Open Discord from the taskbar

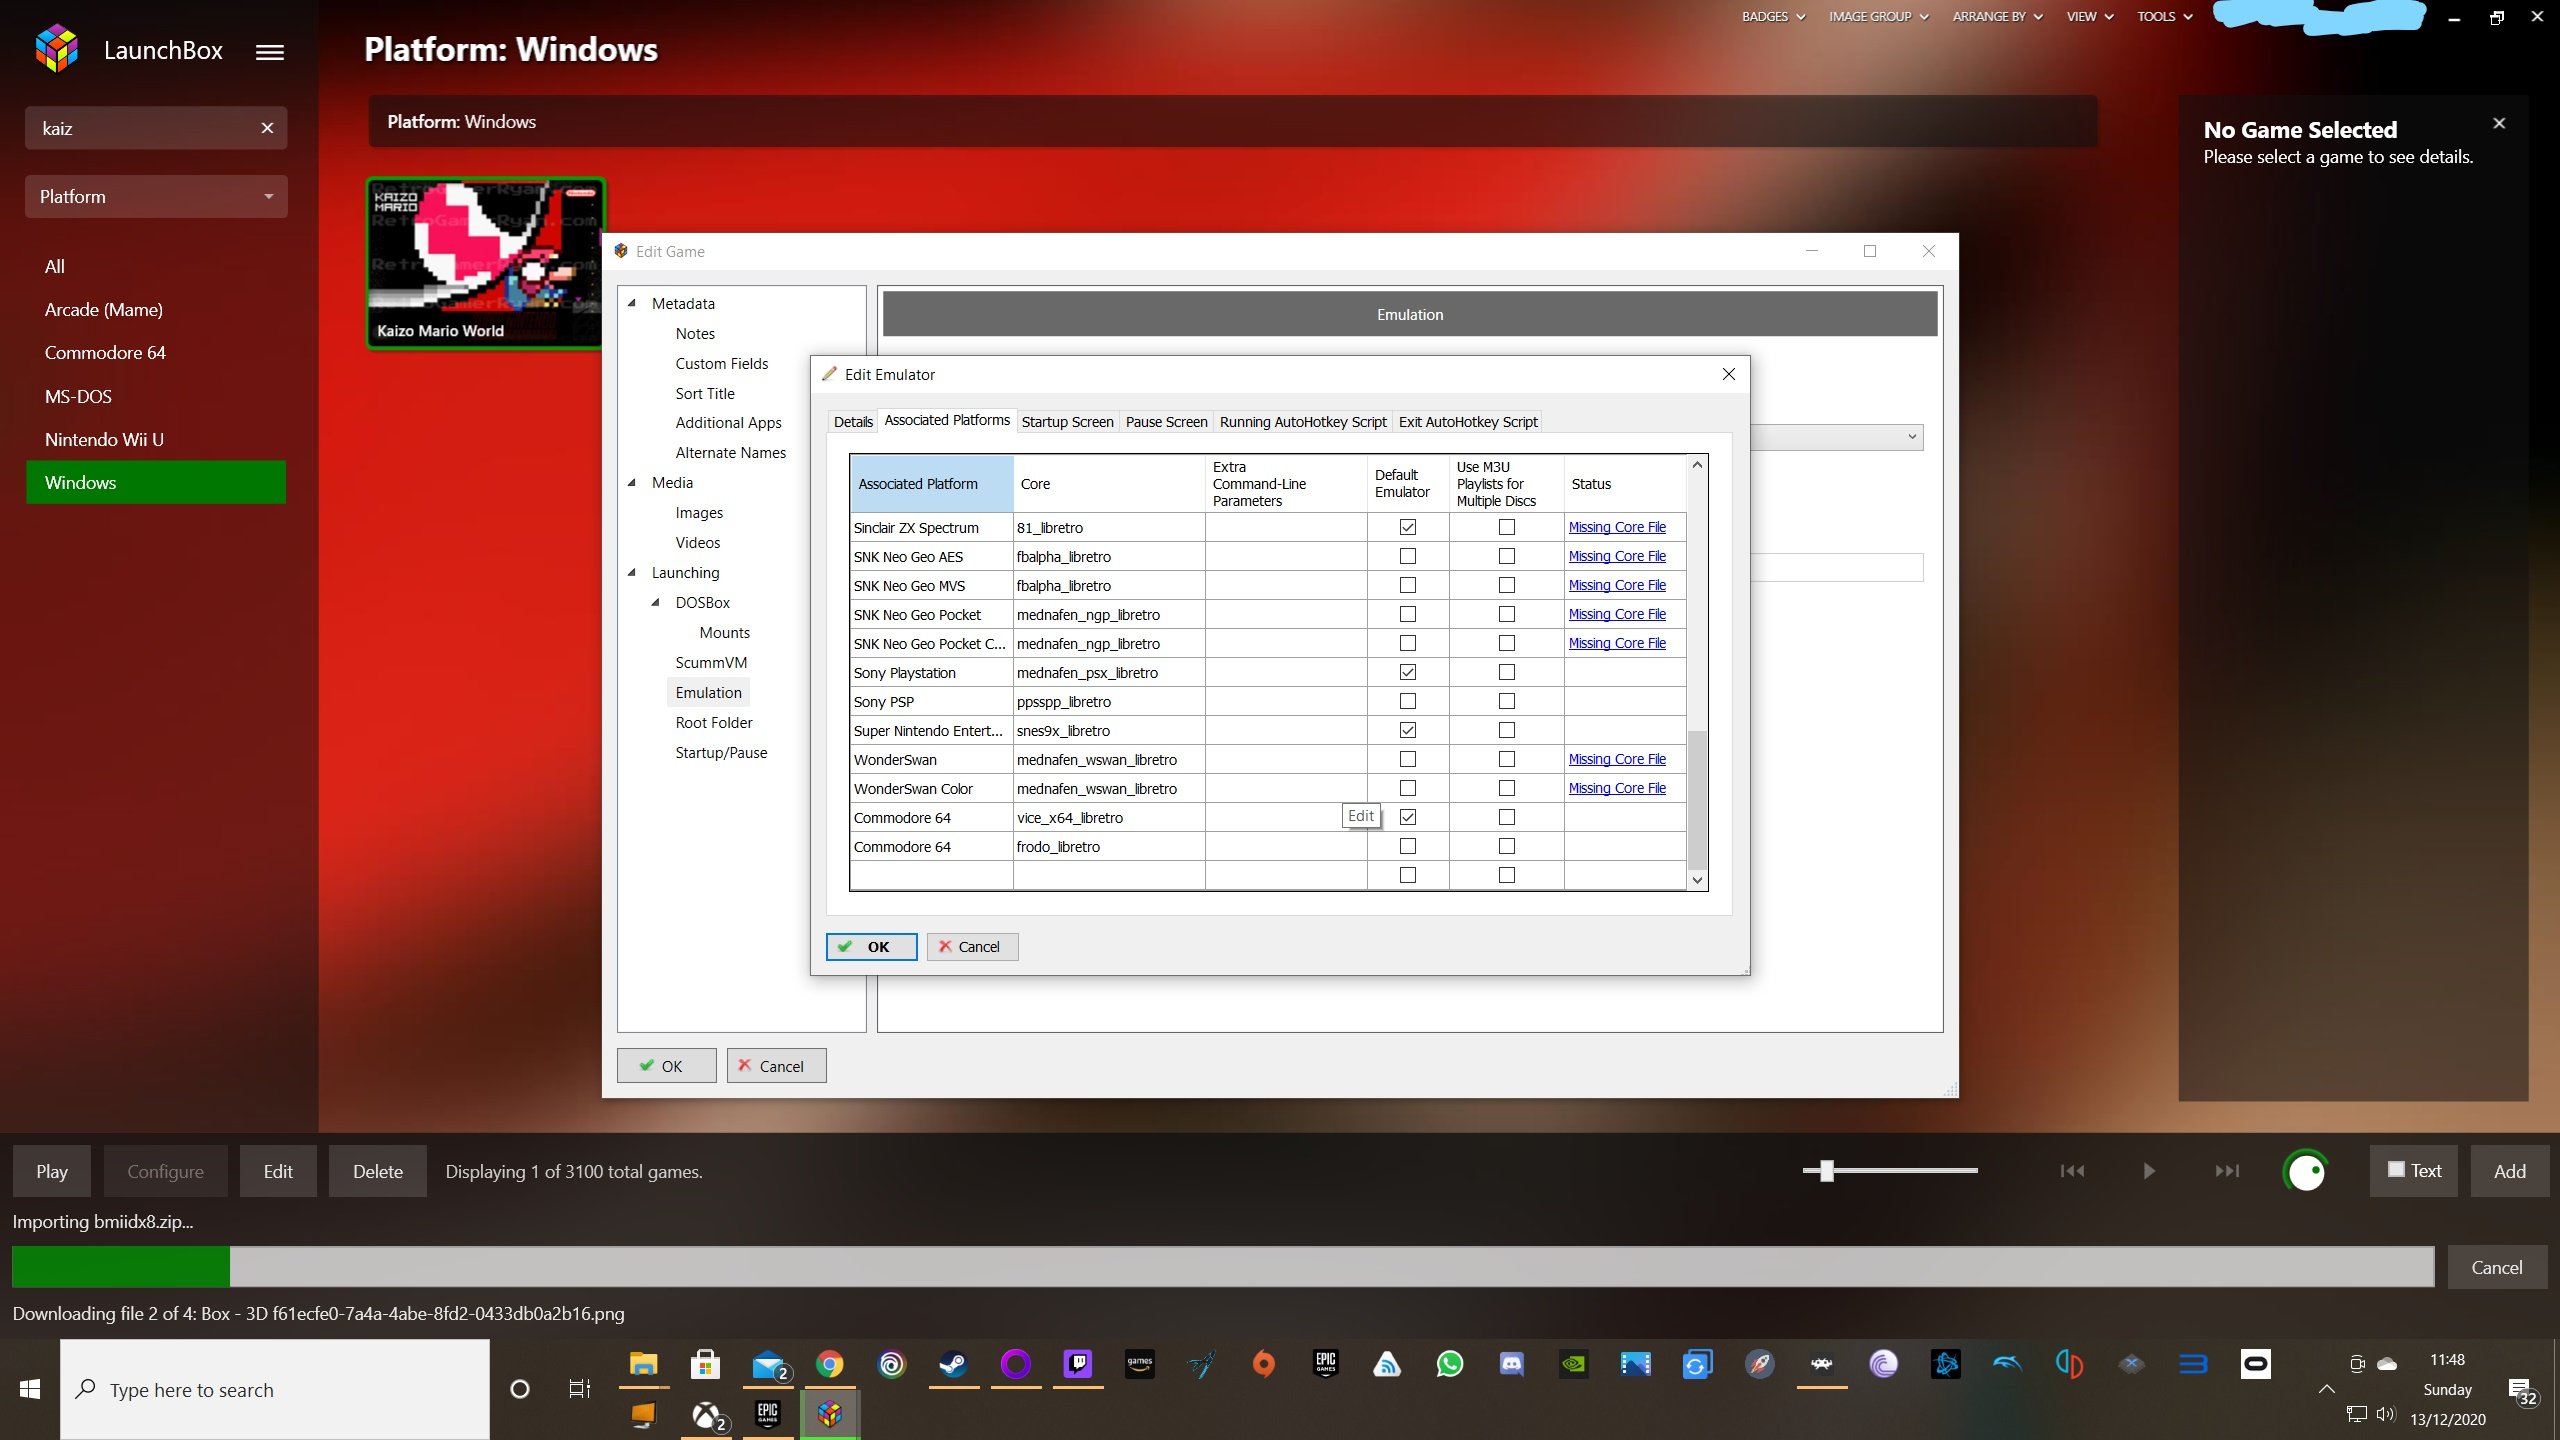point(1511,1364)
